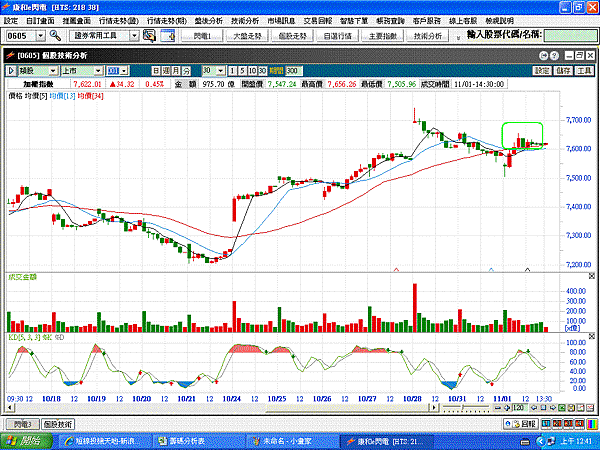Click the help question mark icon in chart title bar

(x=554, y=56)
